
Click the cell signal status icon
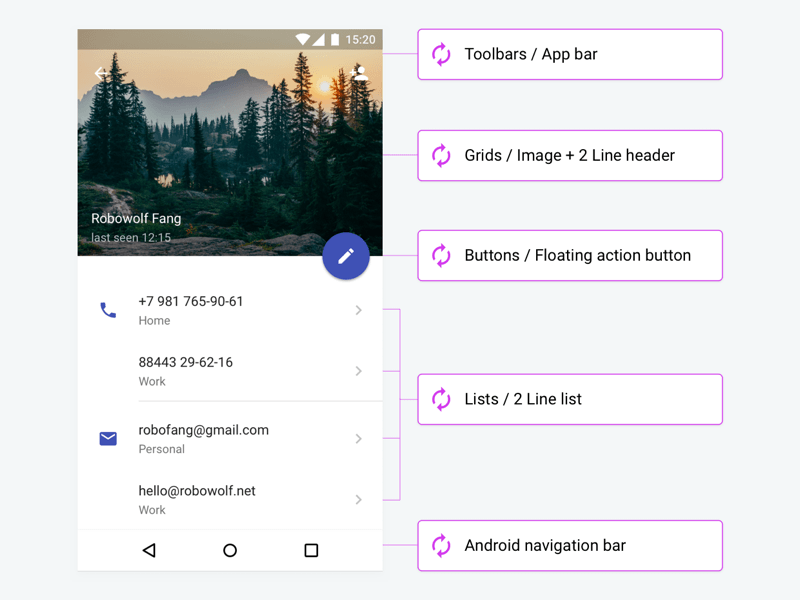tap(319, 39)
